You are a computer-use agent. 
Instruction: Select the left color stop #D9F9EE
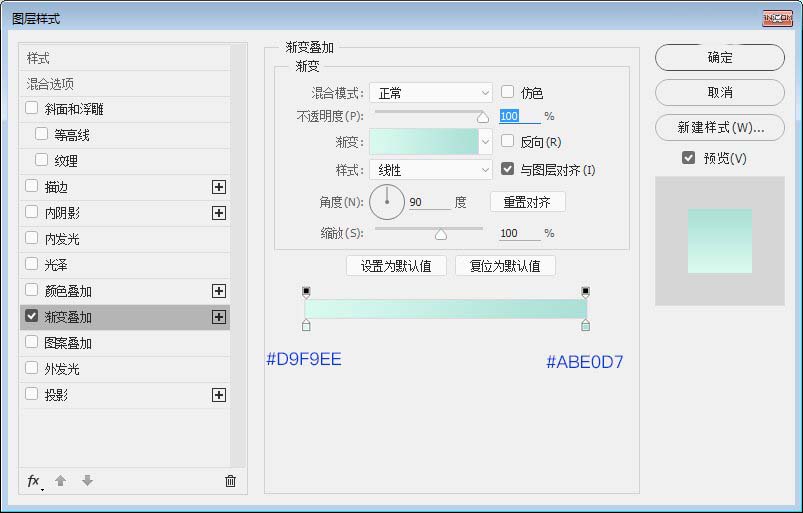(306, 325)
